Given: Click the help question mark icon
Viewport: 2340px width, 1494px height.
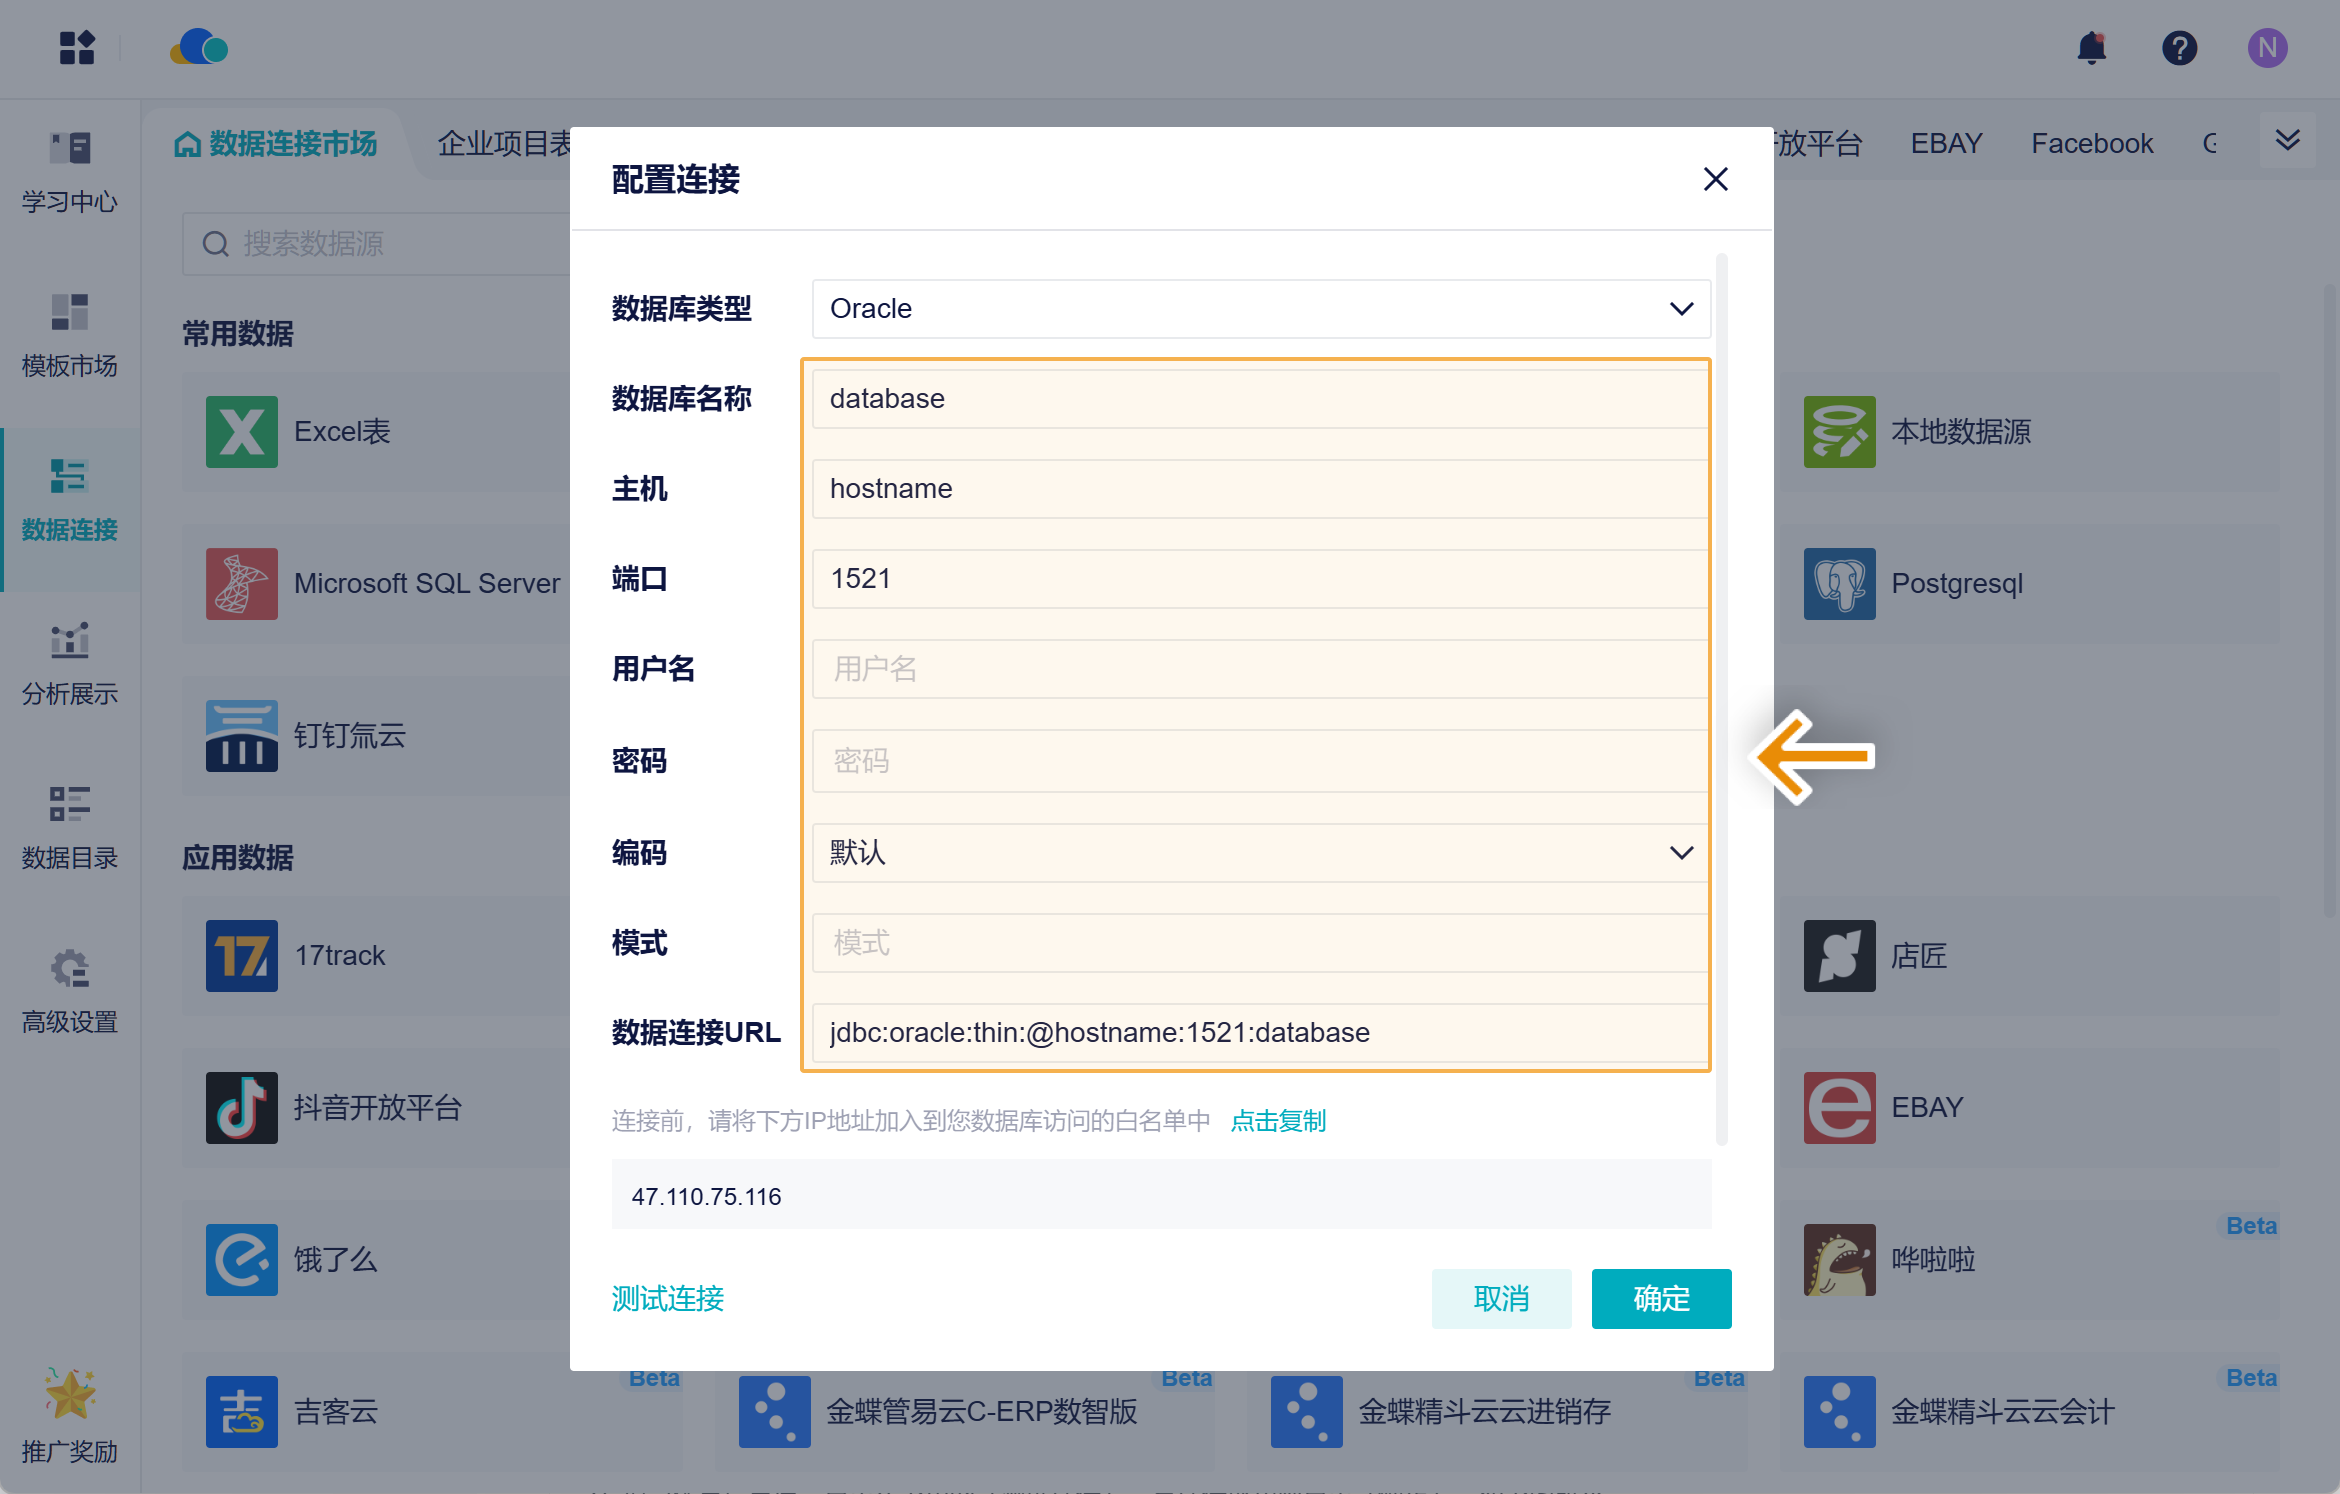Looking at the screenshot, I should tap(2179, 48).
